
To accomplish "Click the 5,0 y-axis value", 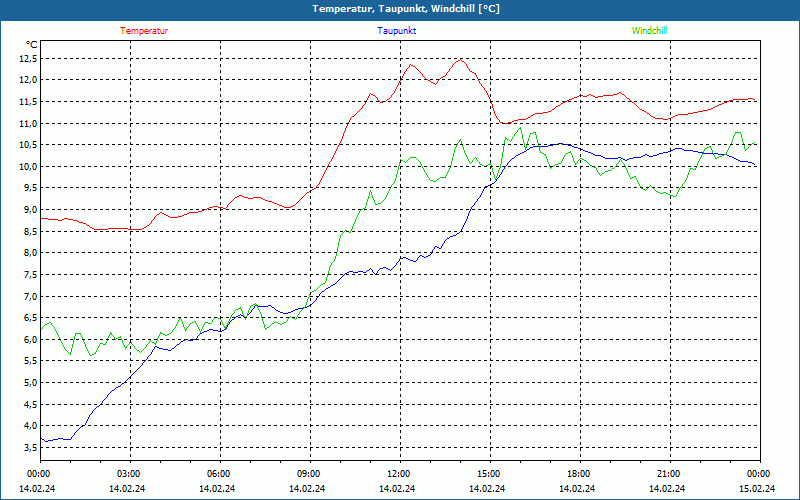I will click(31, 383).
